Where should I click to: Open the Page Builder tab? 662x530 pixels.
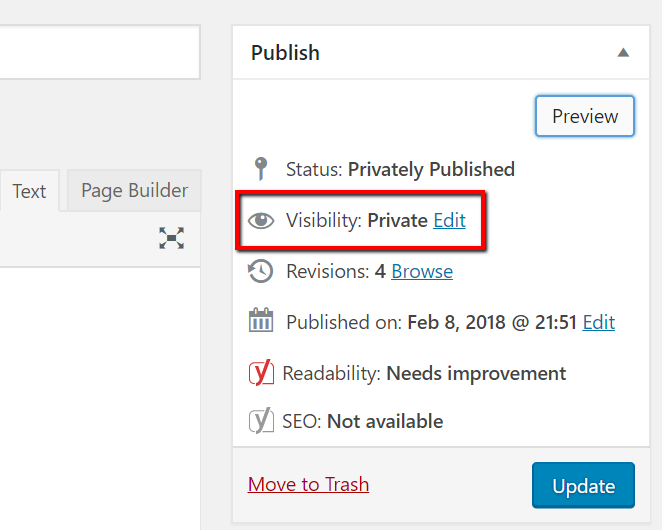click(134, 190)
